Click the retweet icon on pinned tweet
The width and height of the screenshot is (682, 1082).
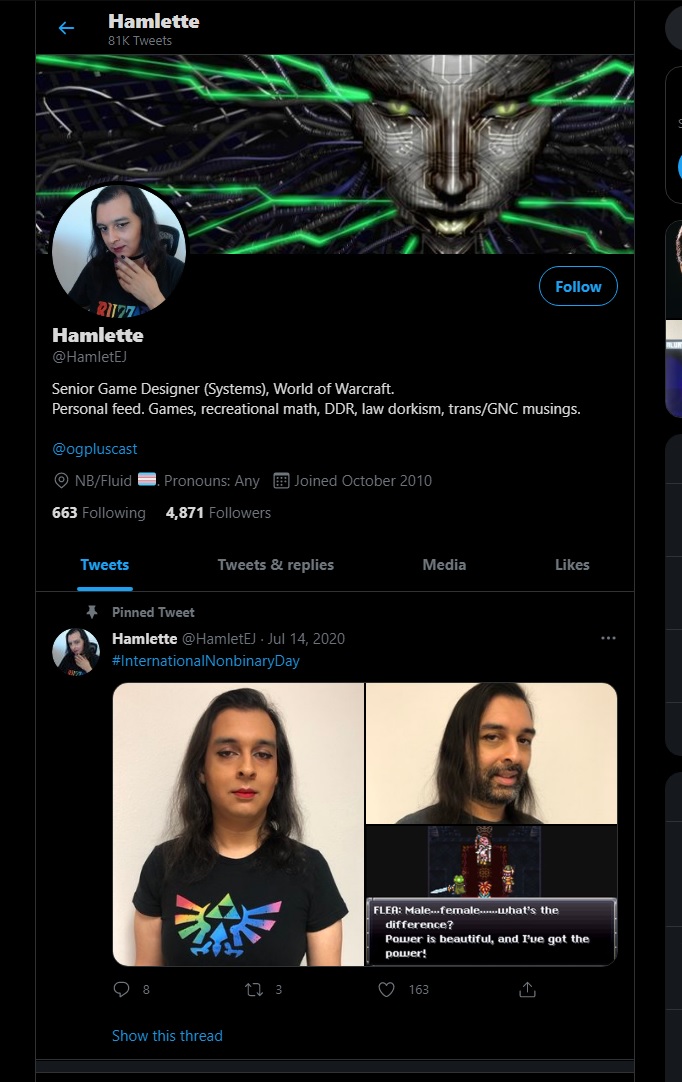point(253,990)
